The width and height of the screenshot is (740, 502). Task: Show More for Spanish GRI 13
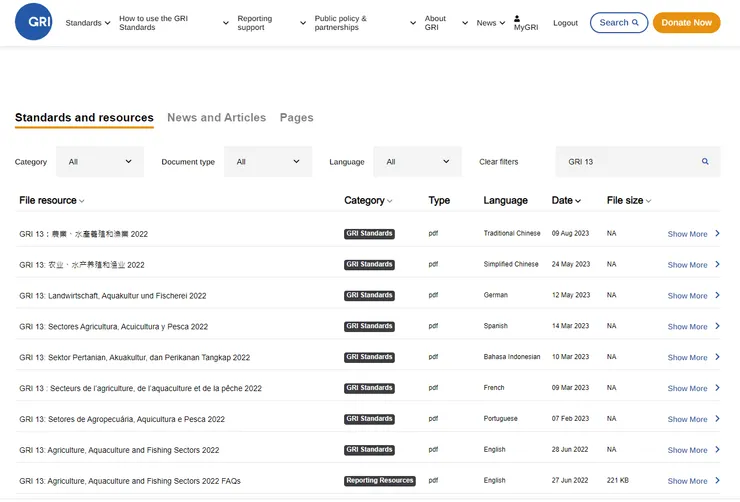(687, 327)
